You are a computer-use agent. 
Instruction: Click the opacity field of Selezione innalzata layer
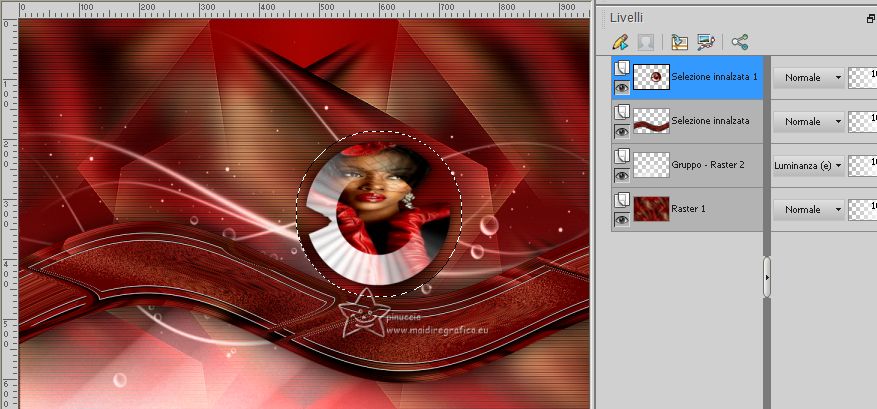pyautogui.click(x=862, y=121)
